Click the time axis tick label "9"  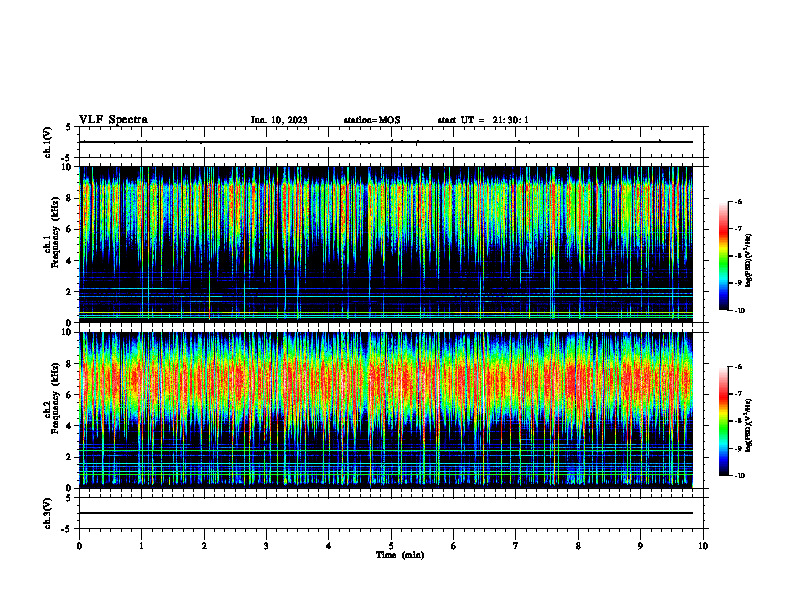640,546
